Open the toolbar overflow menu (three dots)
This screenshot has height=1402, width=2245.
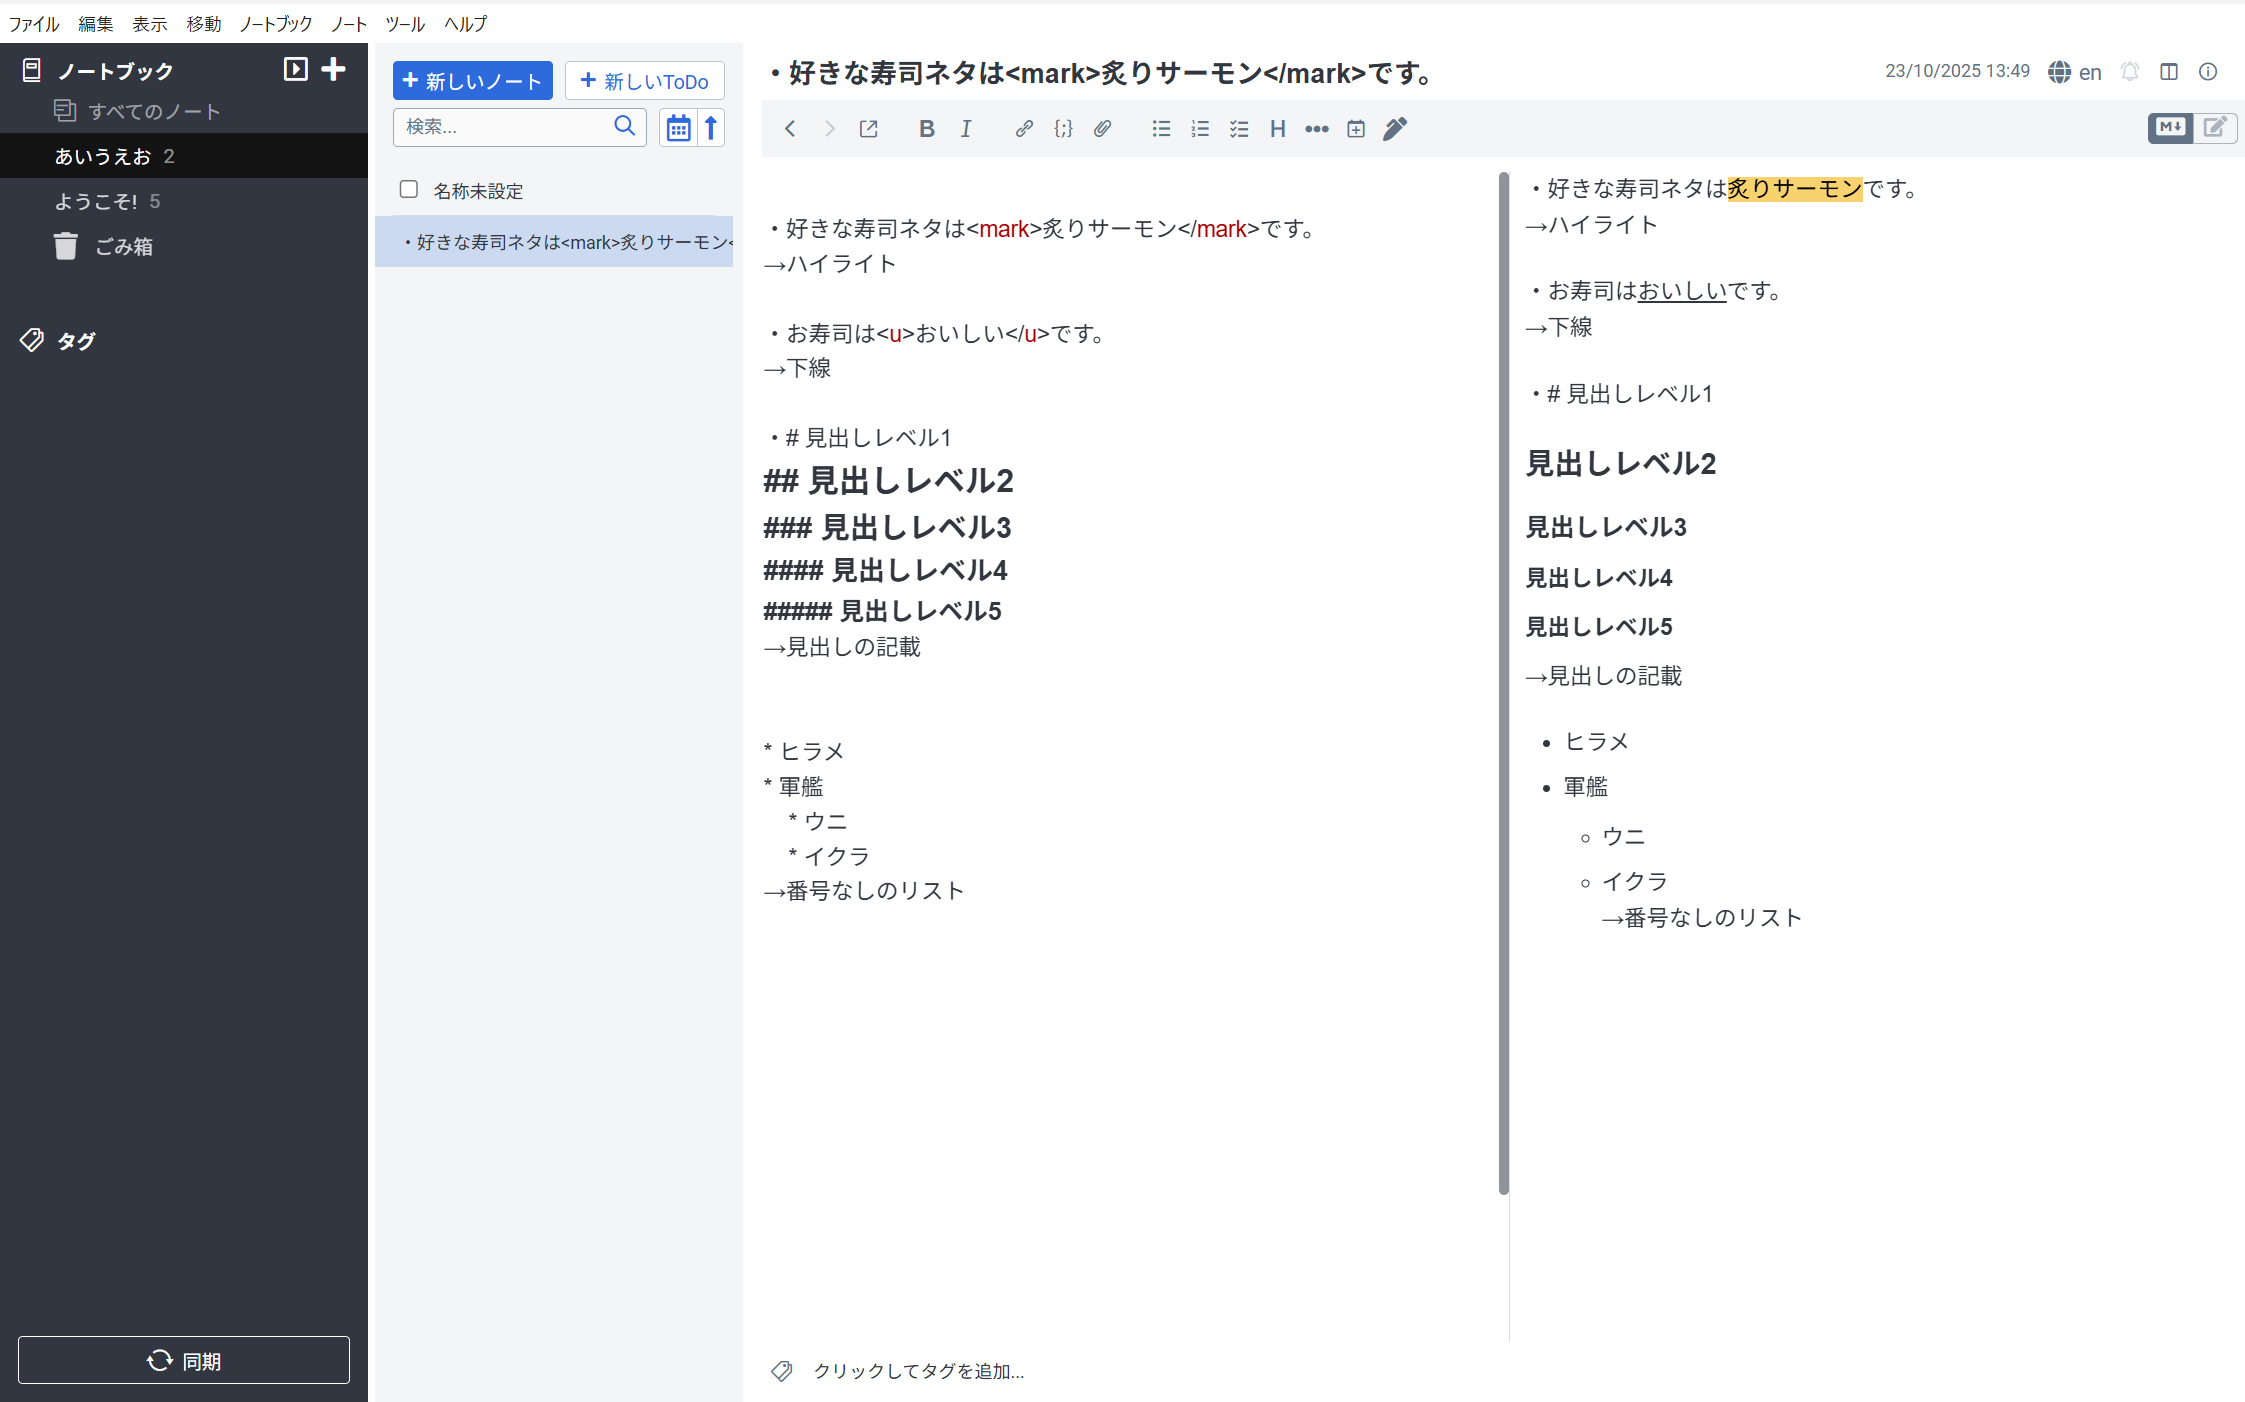(x=1316, y=128)
